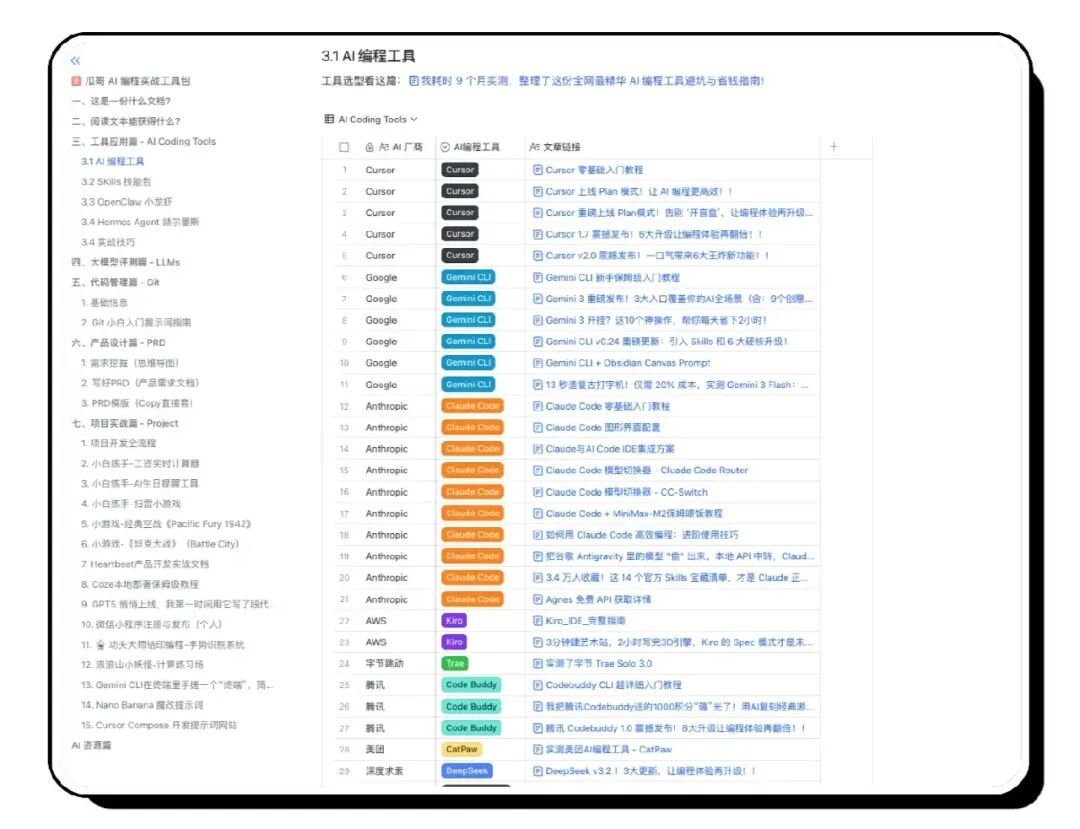Go to 8. Coze本地部署保姆级教程
The height and width of the screenshot is (829, 1080).
coord(140,585)
